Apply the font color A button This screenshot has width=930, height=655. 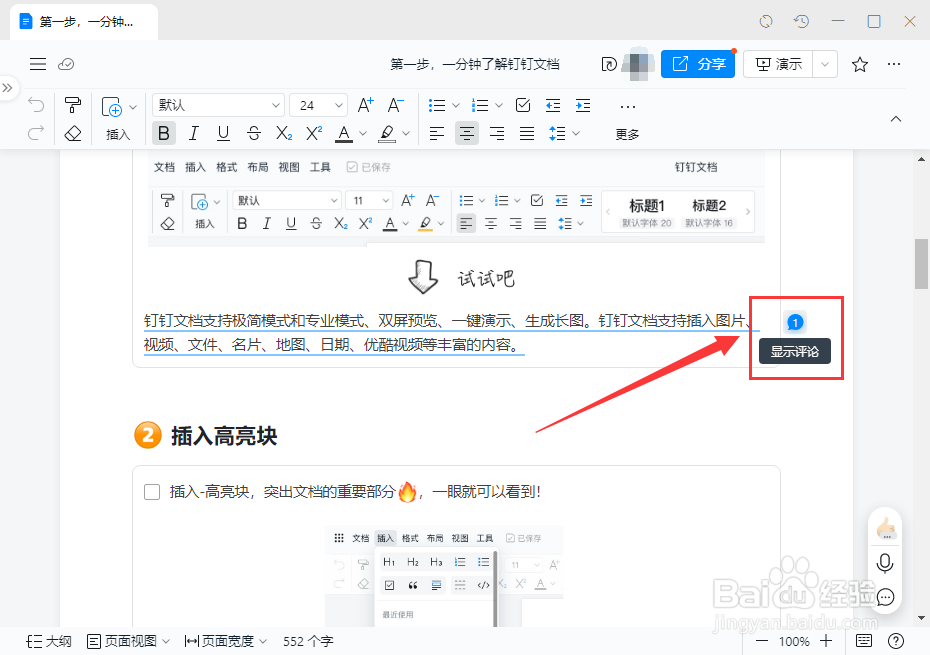pos(344,134)
